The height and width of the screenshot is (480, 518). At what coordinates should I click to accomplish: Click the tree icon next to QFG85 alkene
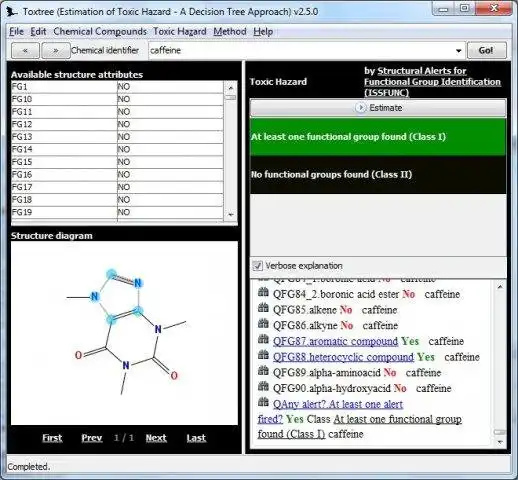tap(263, 308)
